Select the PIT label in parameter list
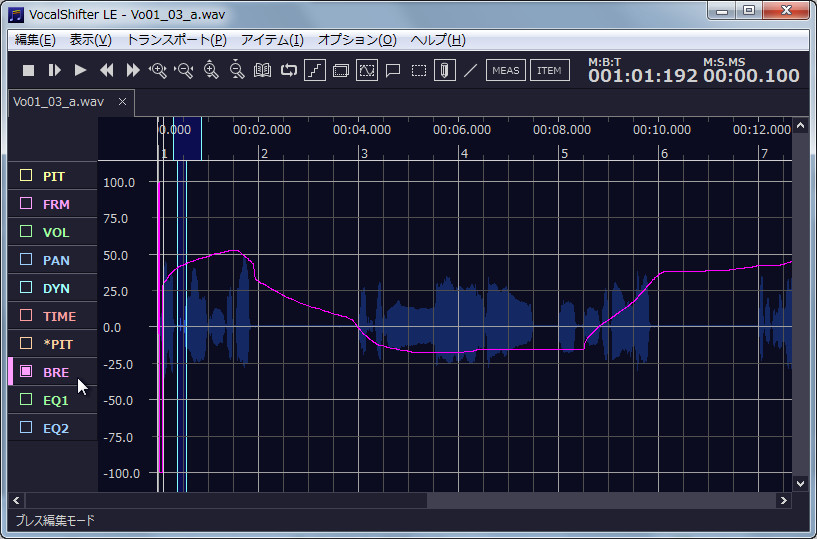The image size is (817, 539). [x=54, y=176]
